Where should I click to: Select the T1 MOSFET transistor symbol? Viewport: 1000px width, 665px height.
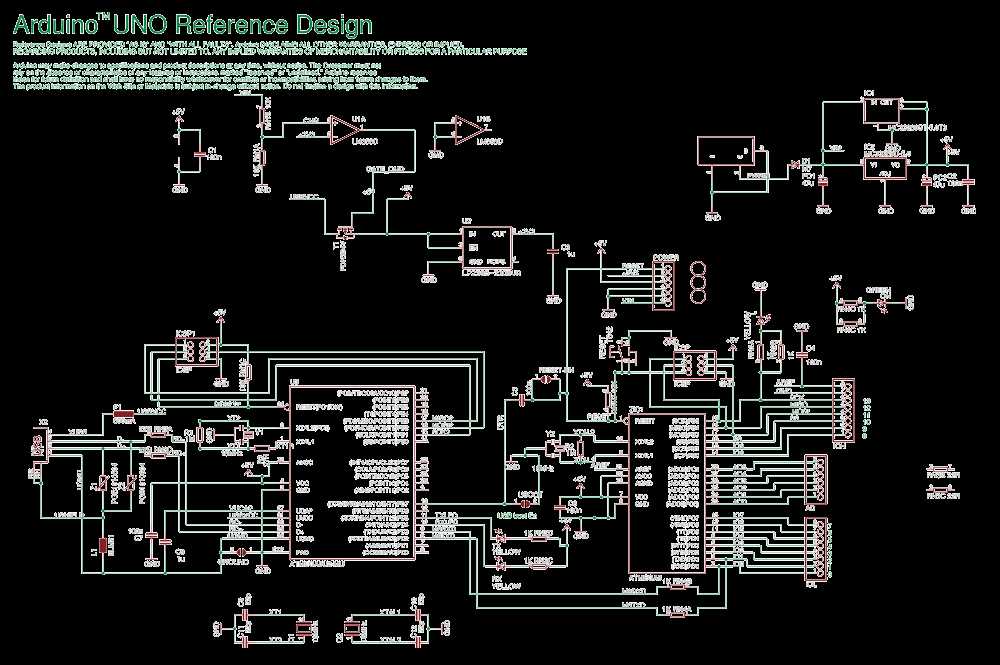(344, 233)
